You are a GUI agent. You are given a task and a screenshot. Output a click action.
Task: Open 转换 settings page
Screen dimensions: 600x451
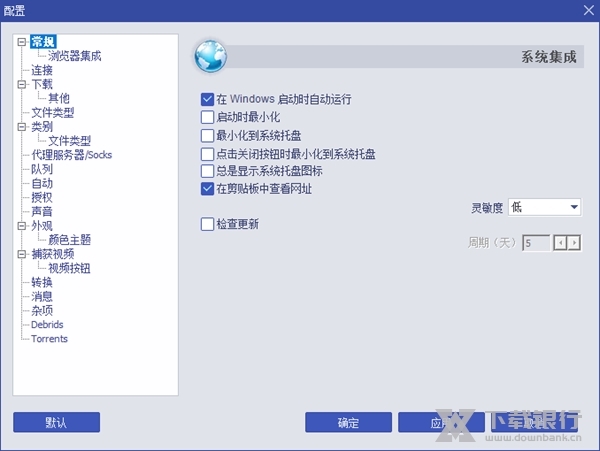coord(42,282)
